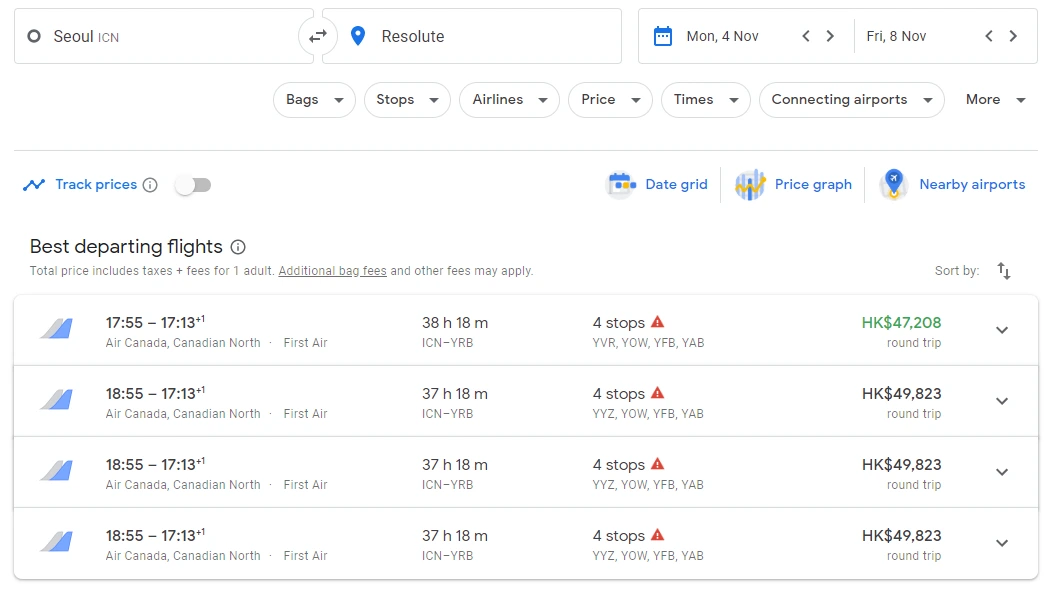Click the YVR, YOW, YFB, YAB stops text
The width and height of the screenshot is (1046, 589).
(x=648, y=343)
